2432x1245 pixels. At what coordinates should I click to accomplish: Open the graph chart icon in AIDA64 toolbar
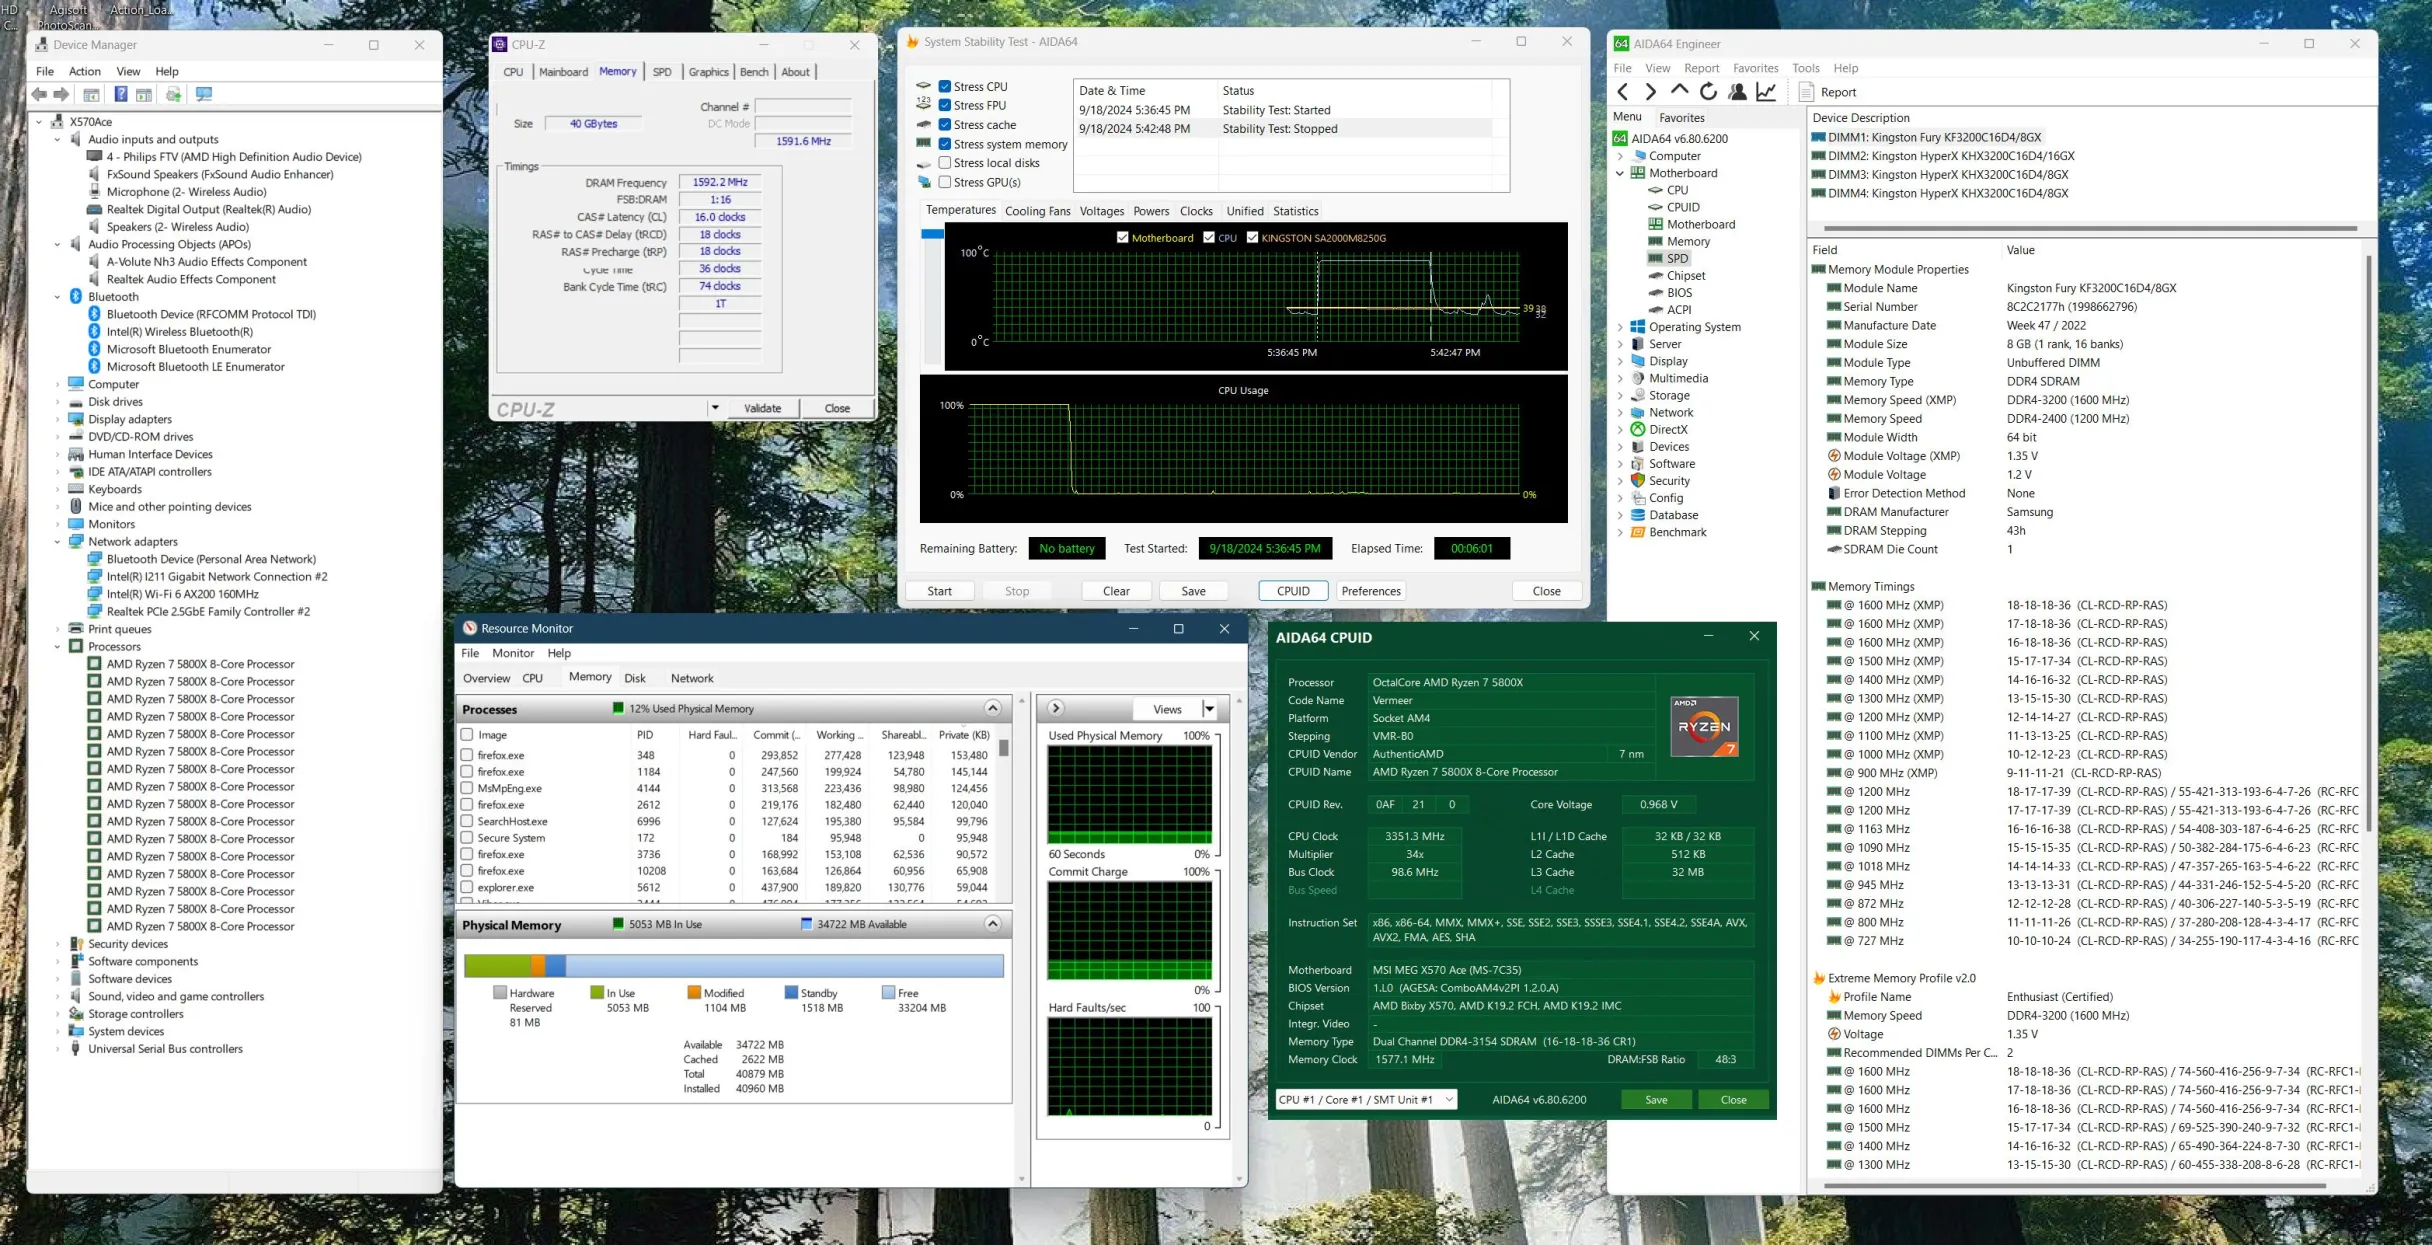pos(1766,92)
